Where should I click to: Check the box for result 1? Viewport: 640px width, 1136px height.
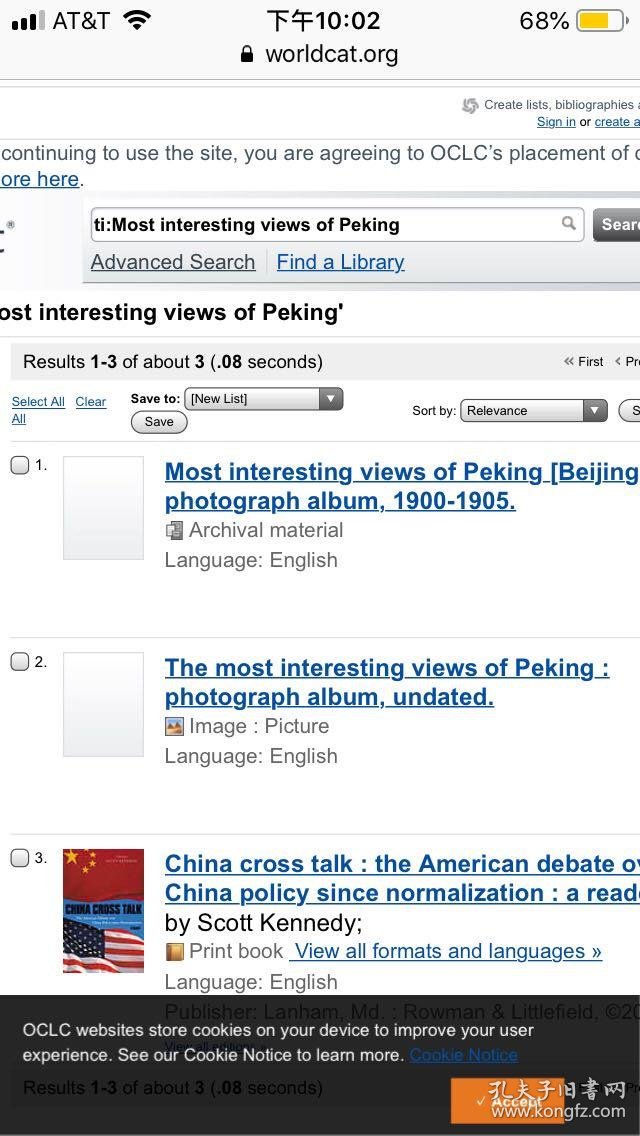pos(20,465)
